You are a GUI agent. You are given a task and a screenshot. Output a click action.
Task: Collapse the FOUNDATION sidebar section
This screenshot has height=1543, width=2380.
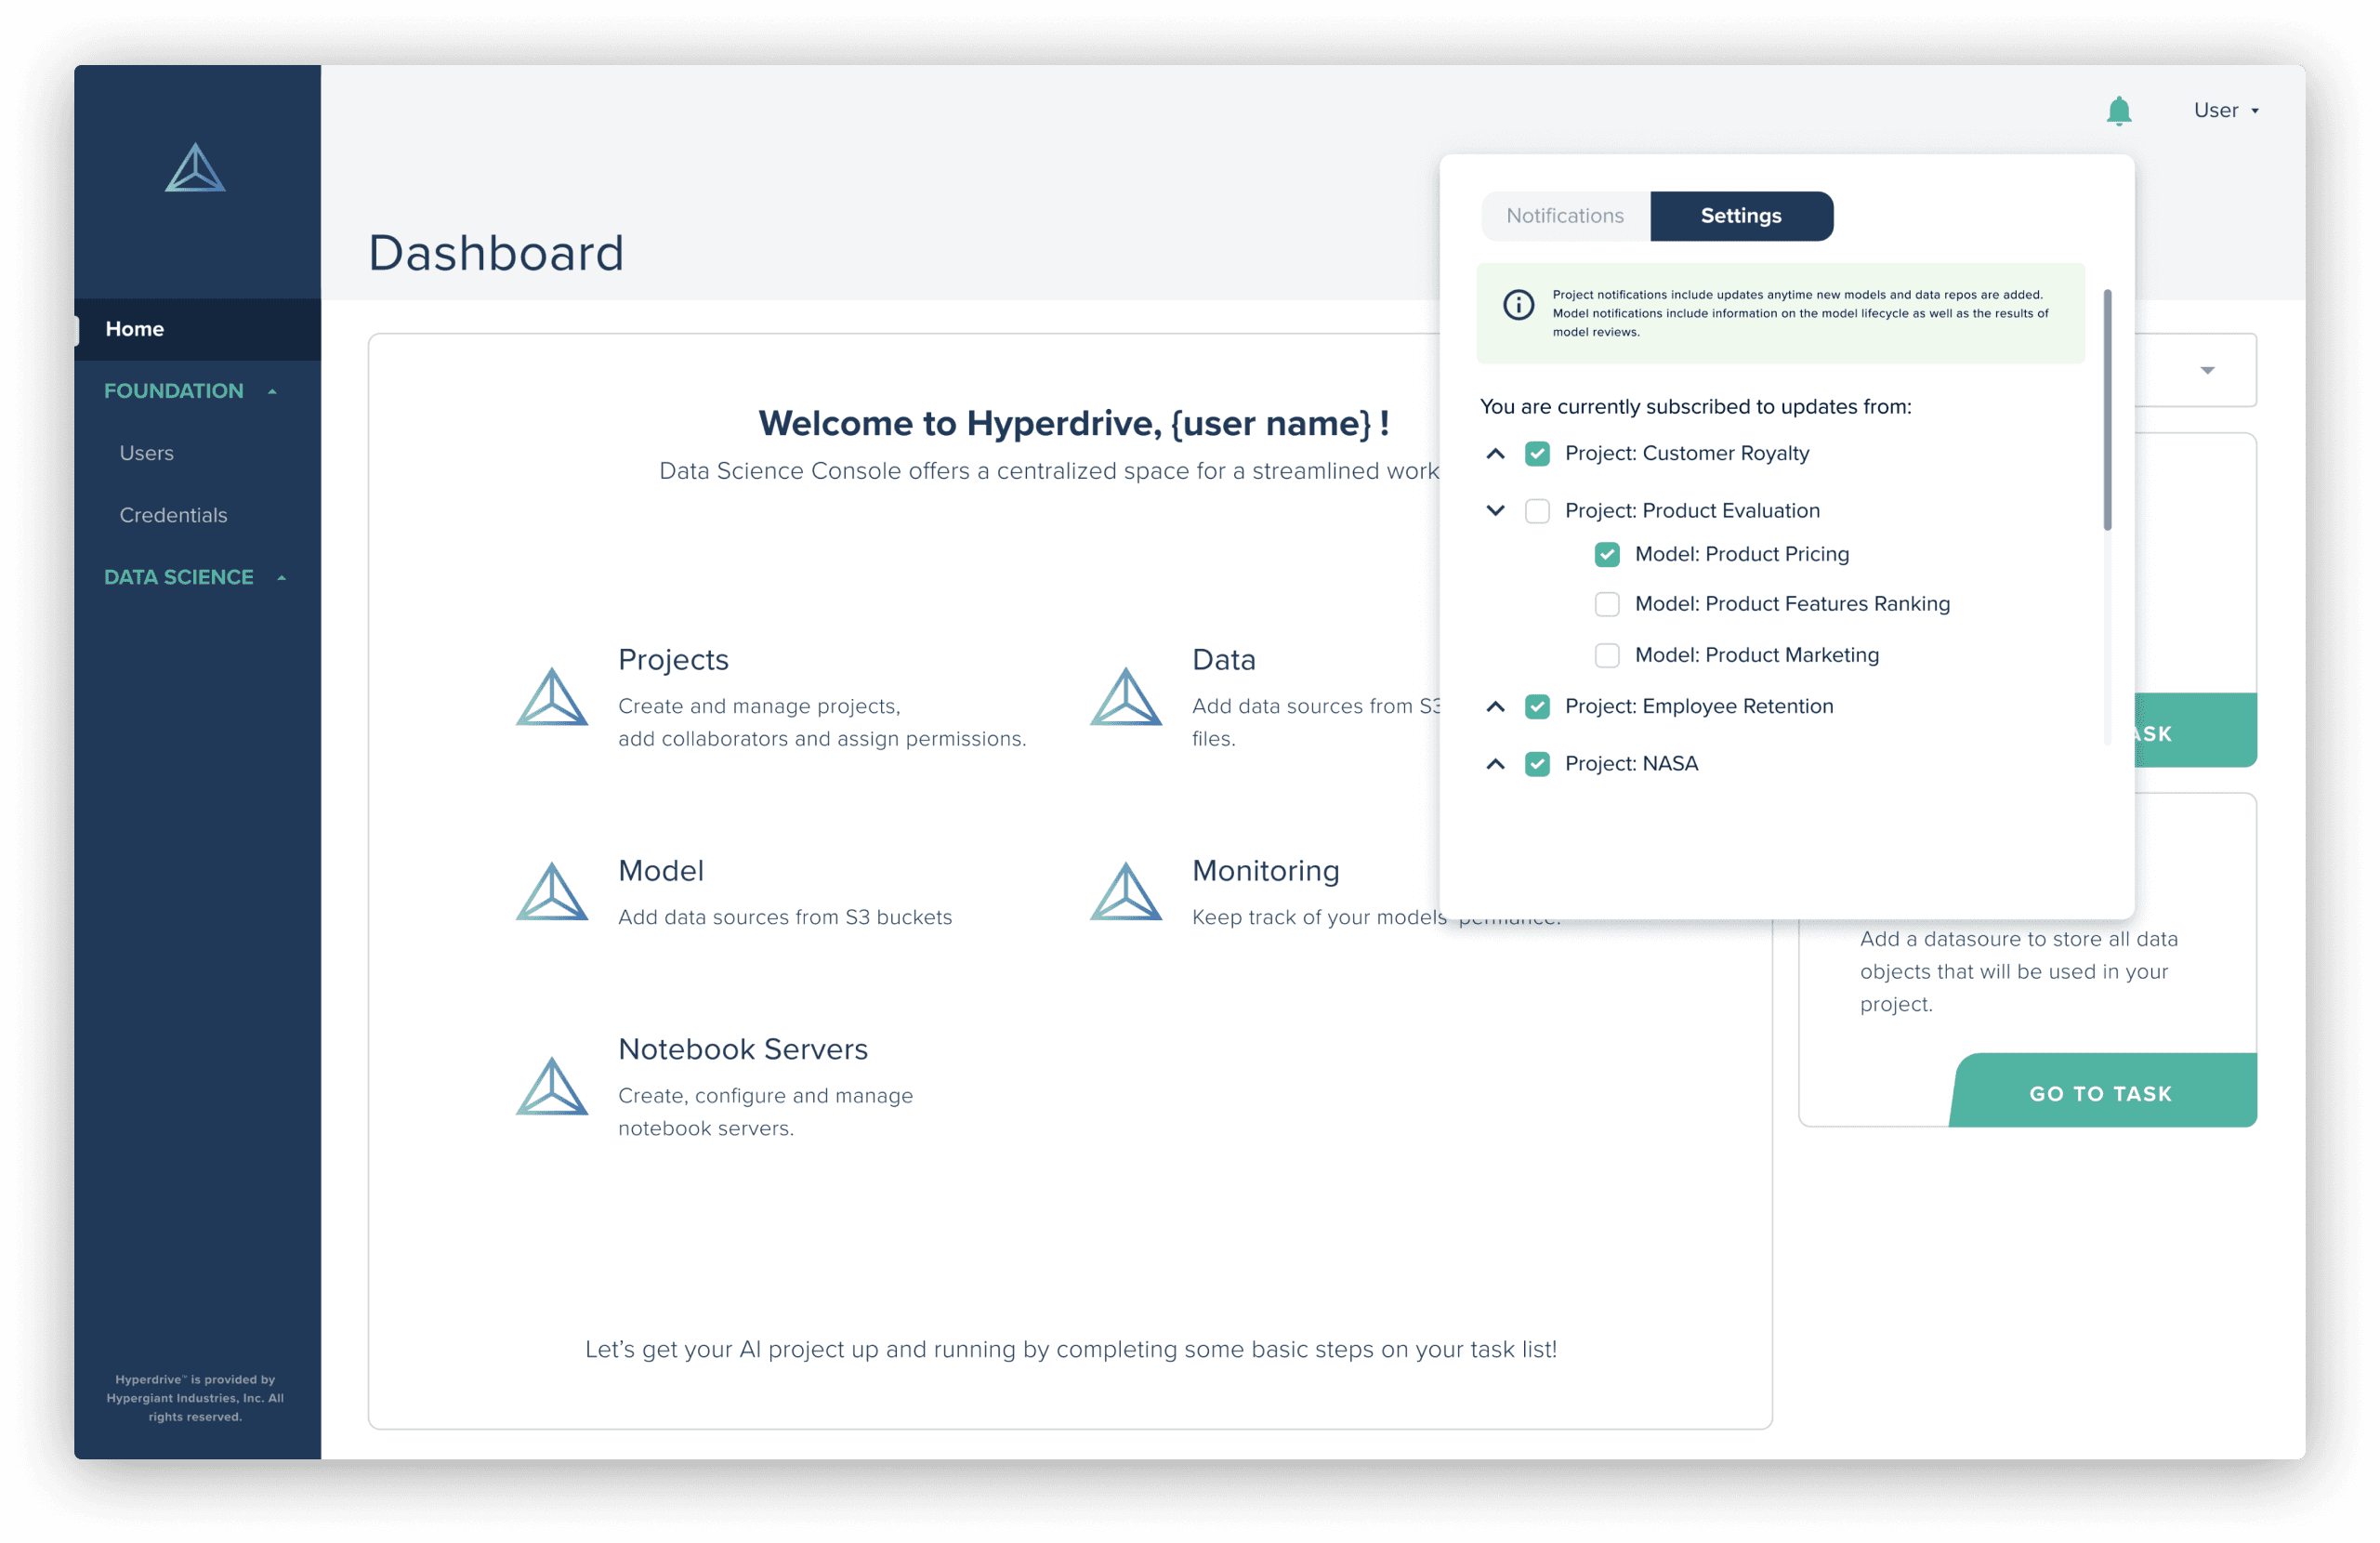pyautogui.click(x=273, y=391)
